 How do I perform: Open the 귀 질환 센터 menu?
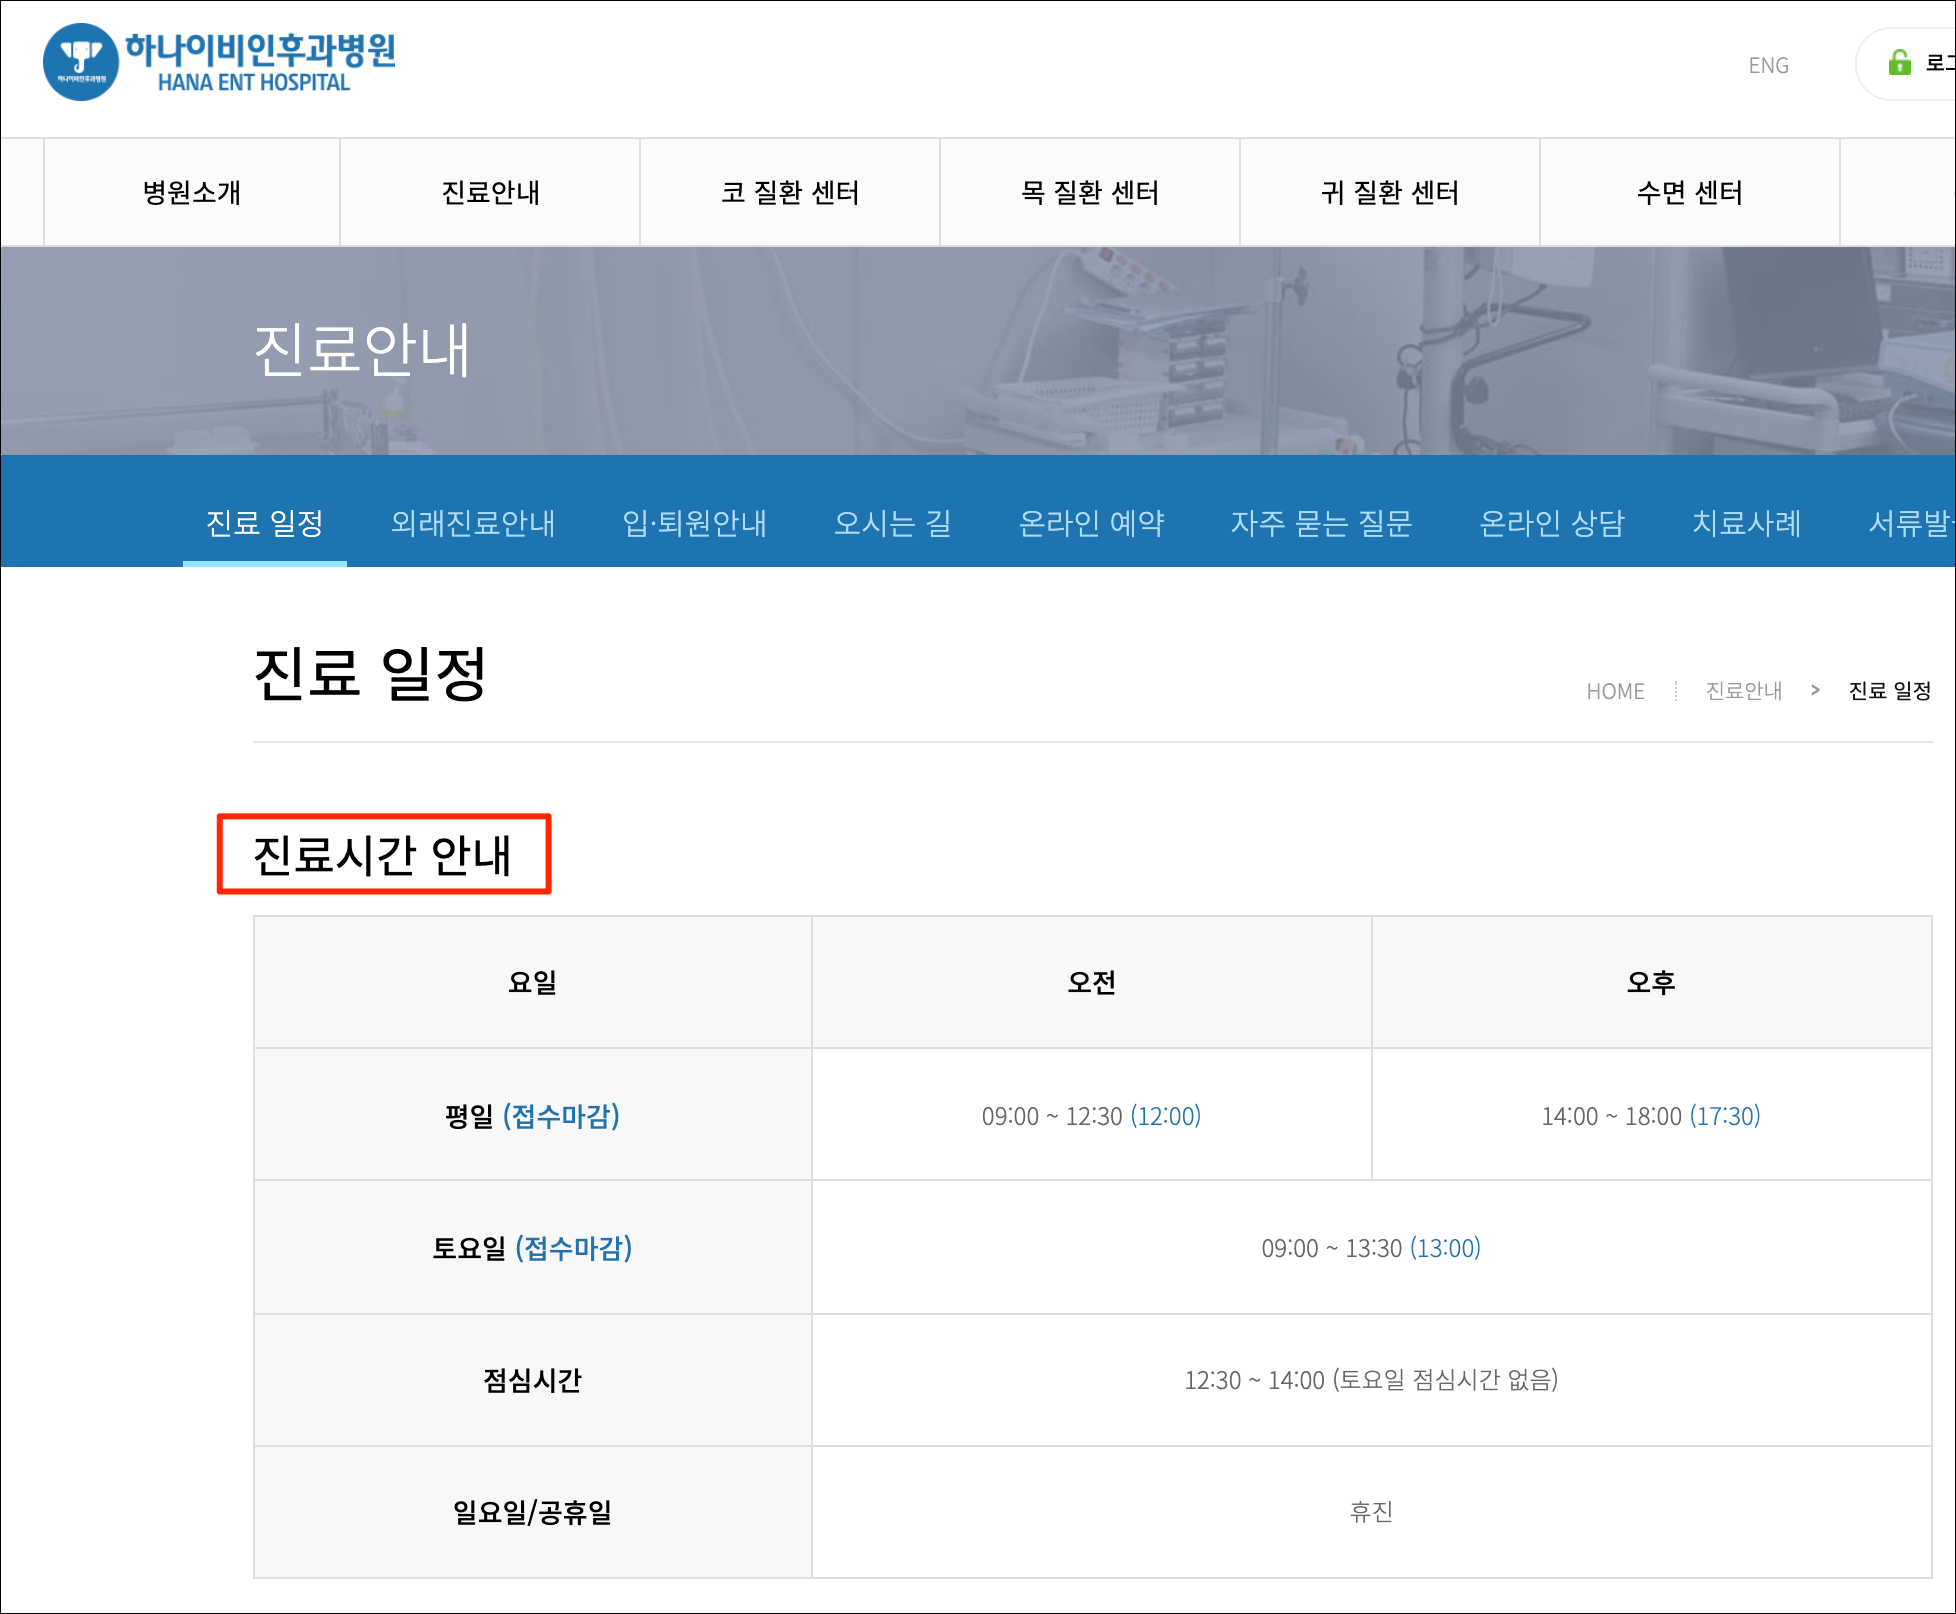coord(1390,192)
